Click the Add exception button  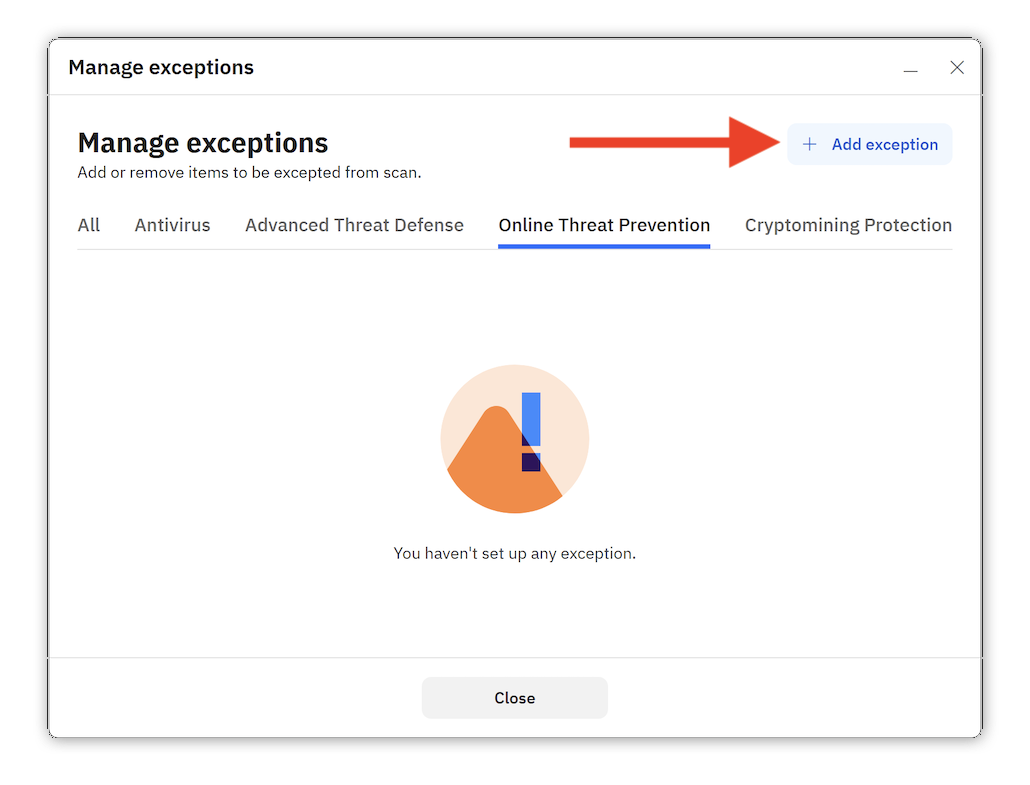pos(869,145)
